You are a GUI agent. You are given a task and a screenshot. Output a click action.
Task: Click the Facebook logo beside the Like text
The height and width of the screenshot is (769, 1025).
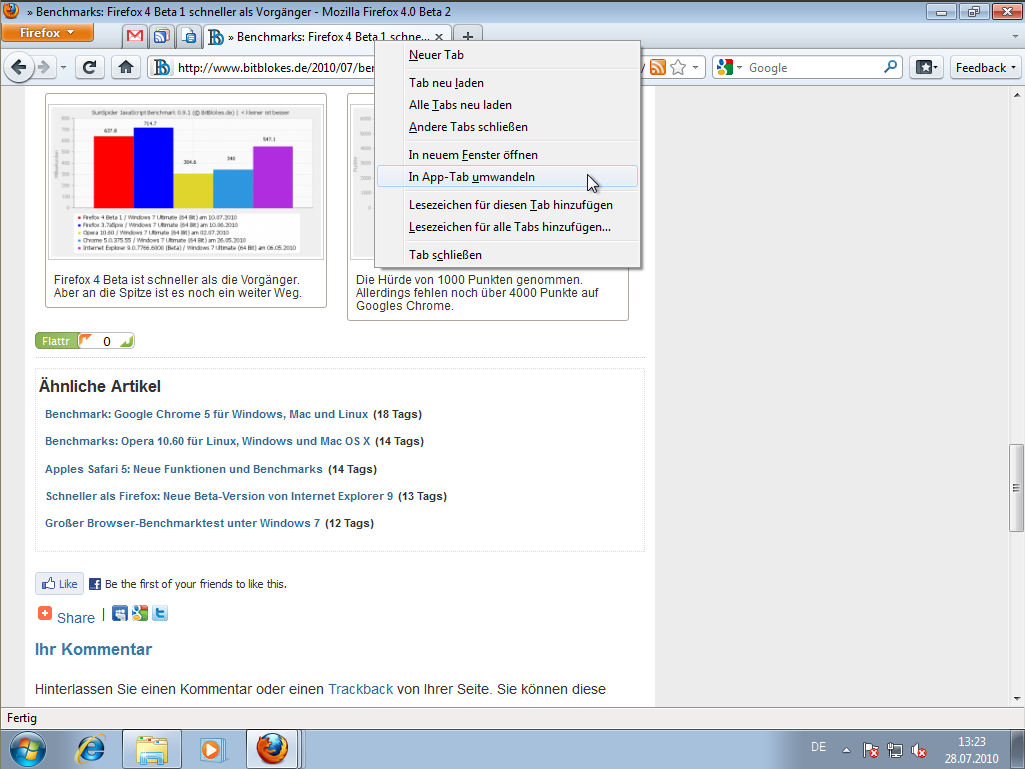[x=95, y=584]
